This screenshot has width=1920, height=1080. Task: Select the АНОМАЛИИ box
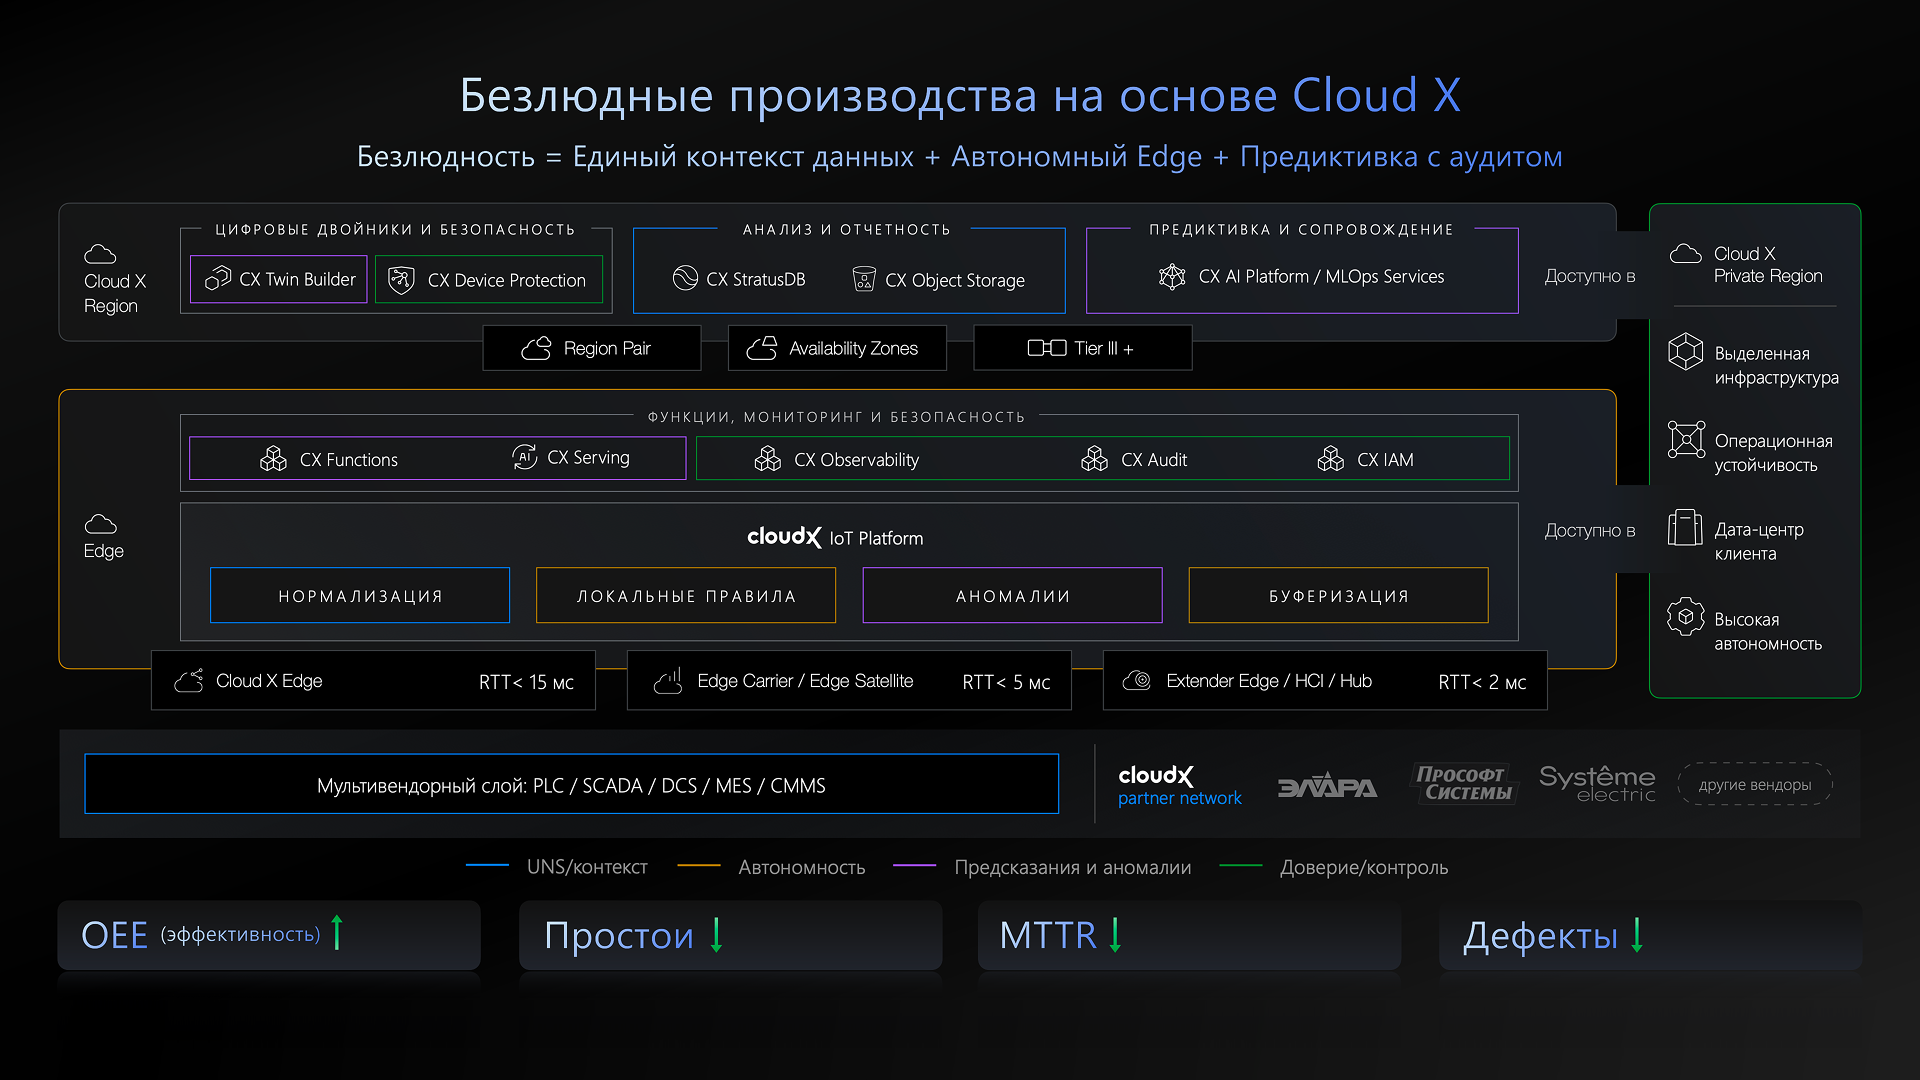[1013, 596]
